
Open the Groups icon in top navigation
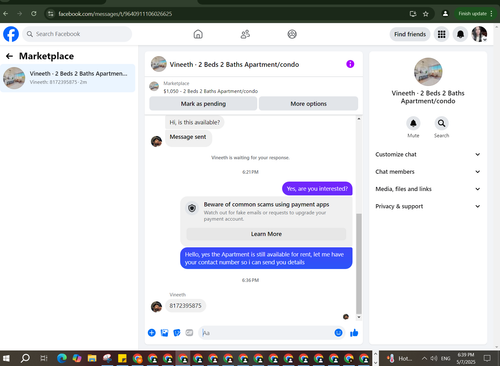292,34
